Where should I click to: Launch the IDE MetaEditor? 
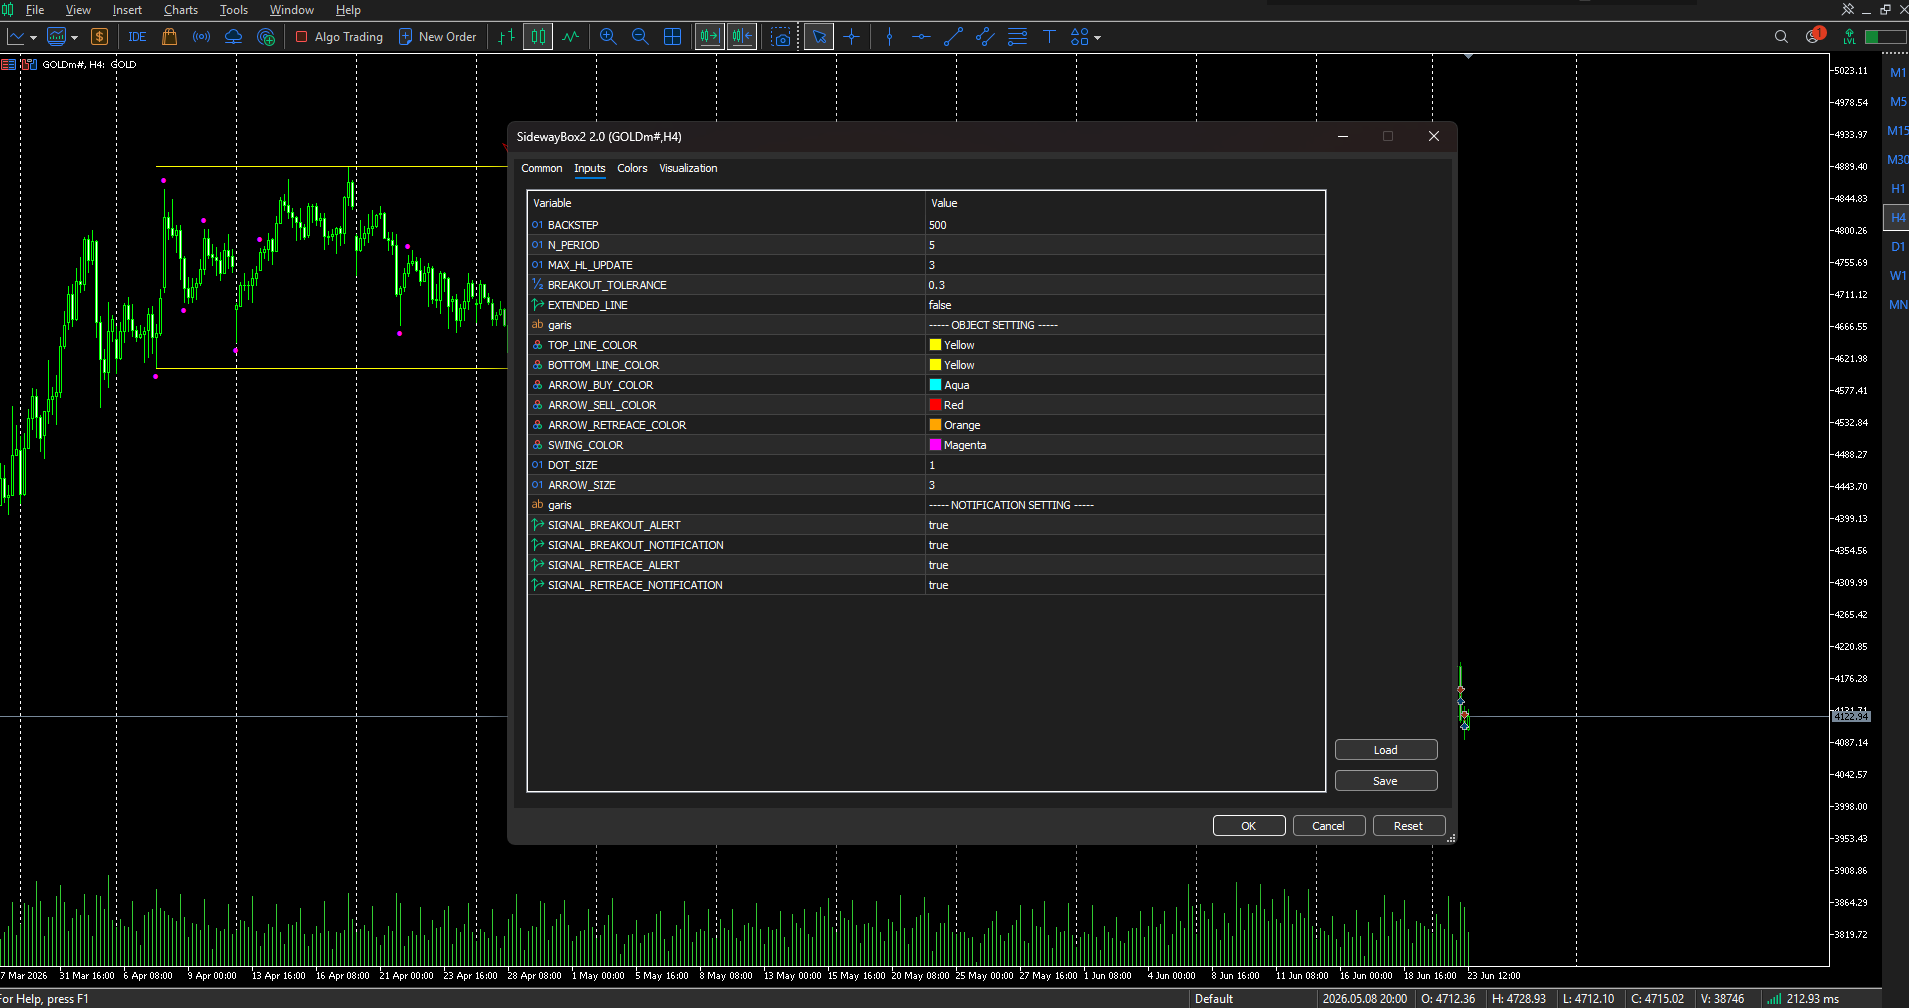pyautogui.click(x=137, y=37)
